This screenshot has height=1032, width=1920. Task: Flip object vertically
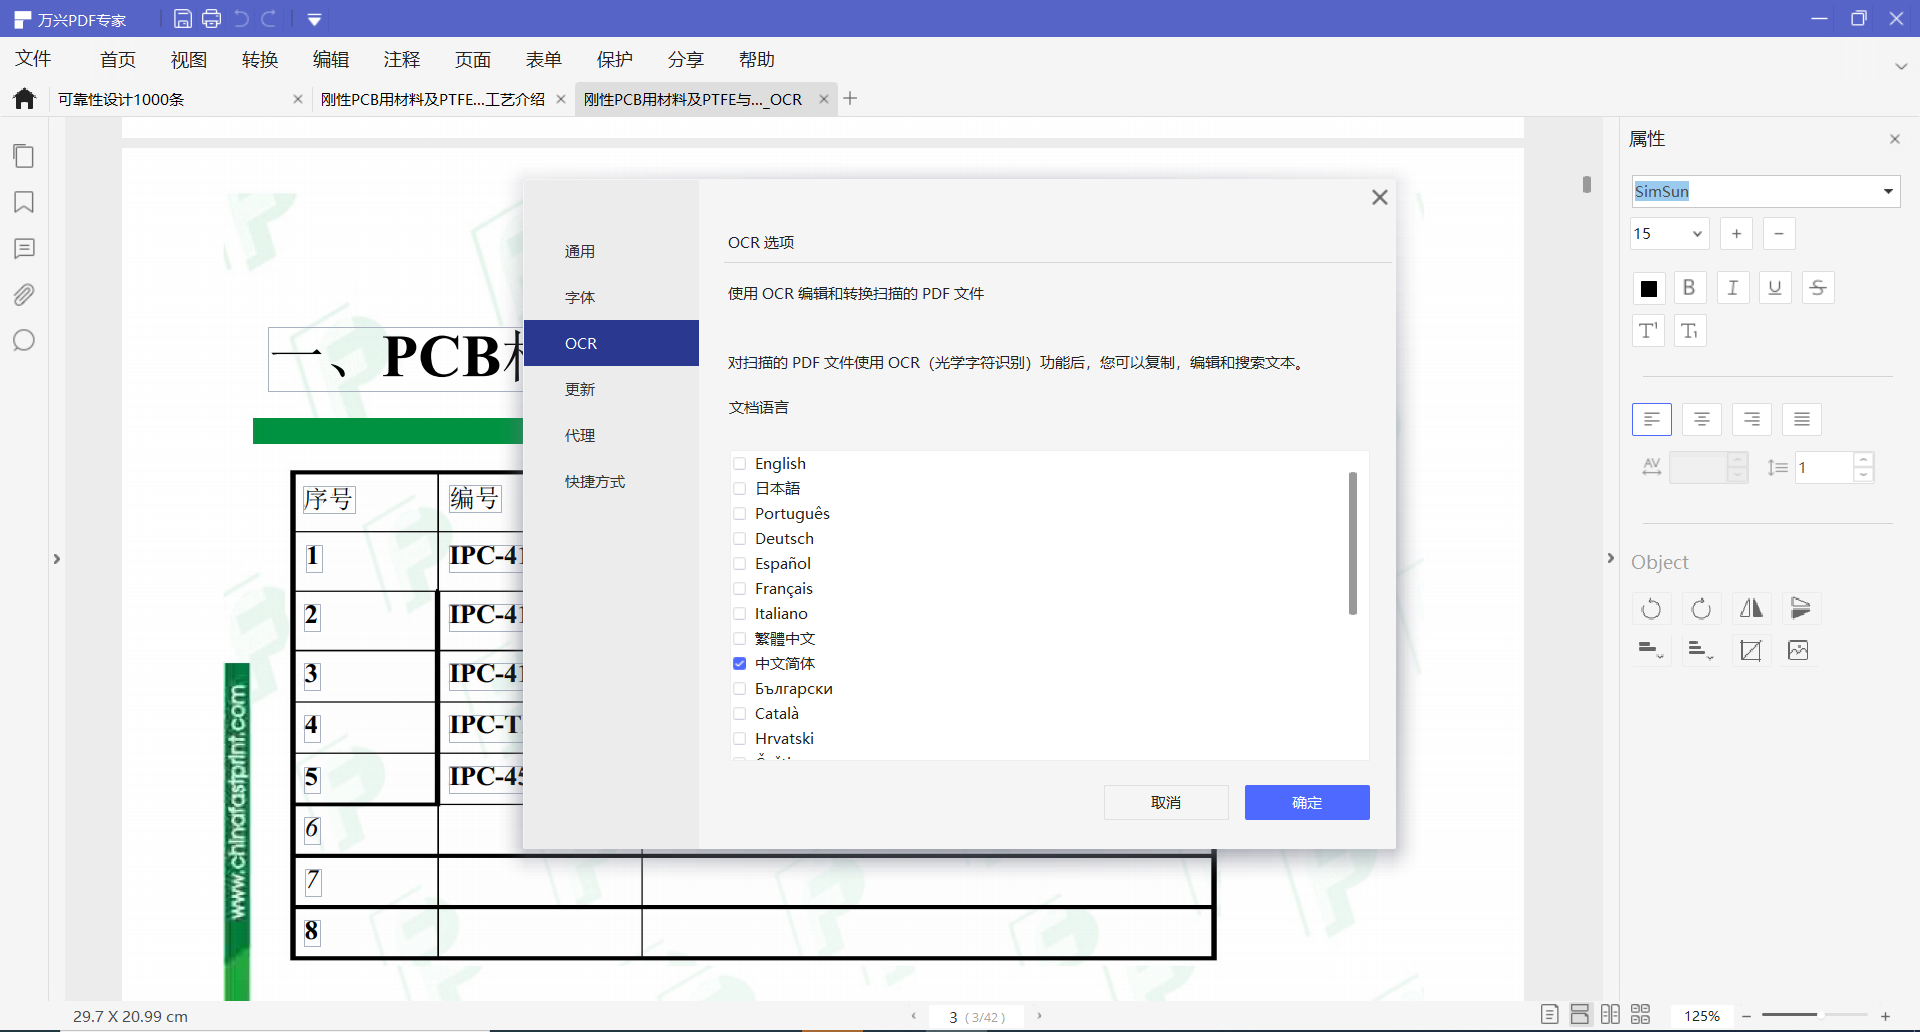pos(1800,608)
